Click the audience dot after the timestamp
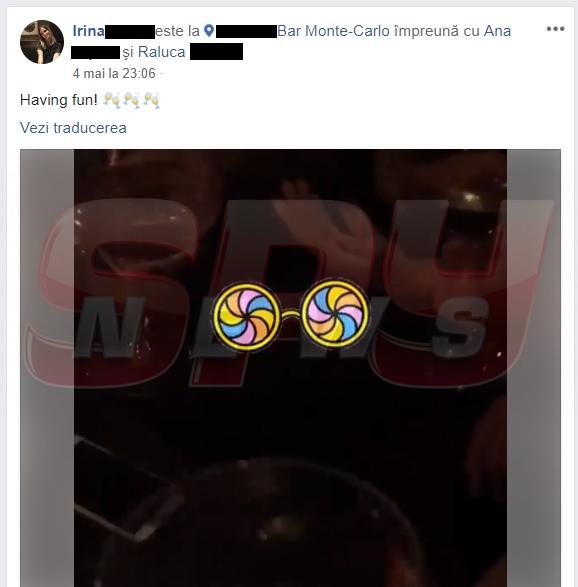Image resolution: width=578 pixels, height=587 pixels. click(161, 74)
